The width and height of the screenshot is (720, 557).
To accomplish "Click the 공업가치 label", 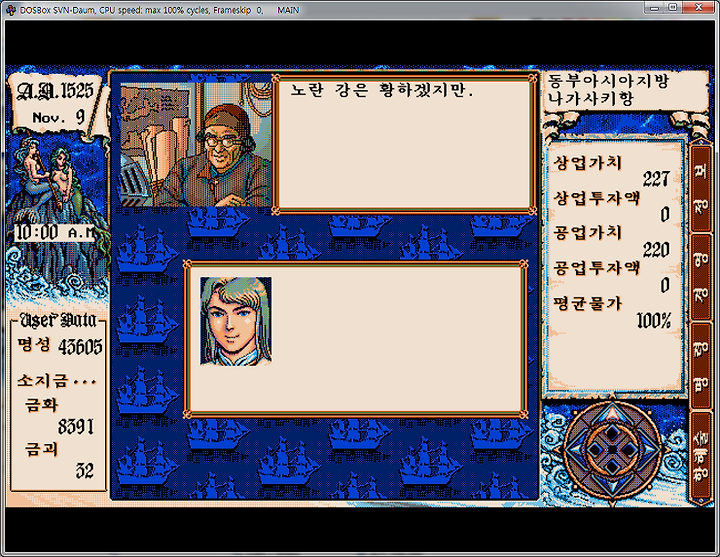I will click(x=587, y=232).
